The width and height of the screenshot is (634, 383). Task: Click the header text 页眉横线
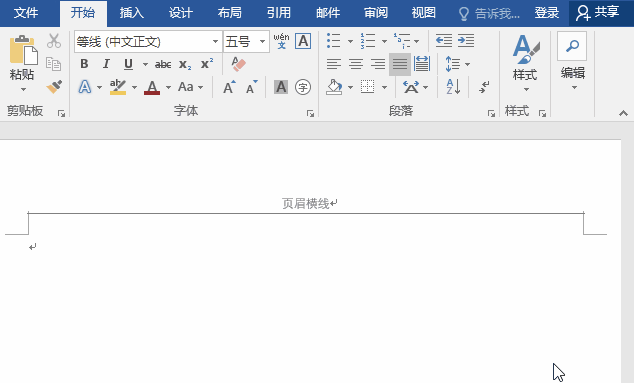point(306,203)
